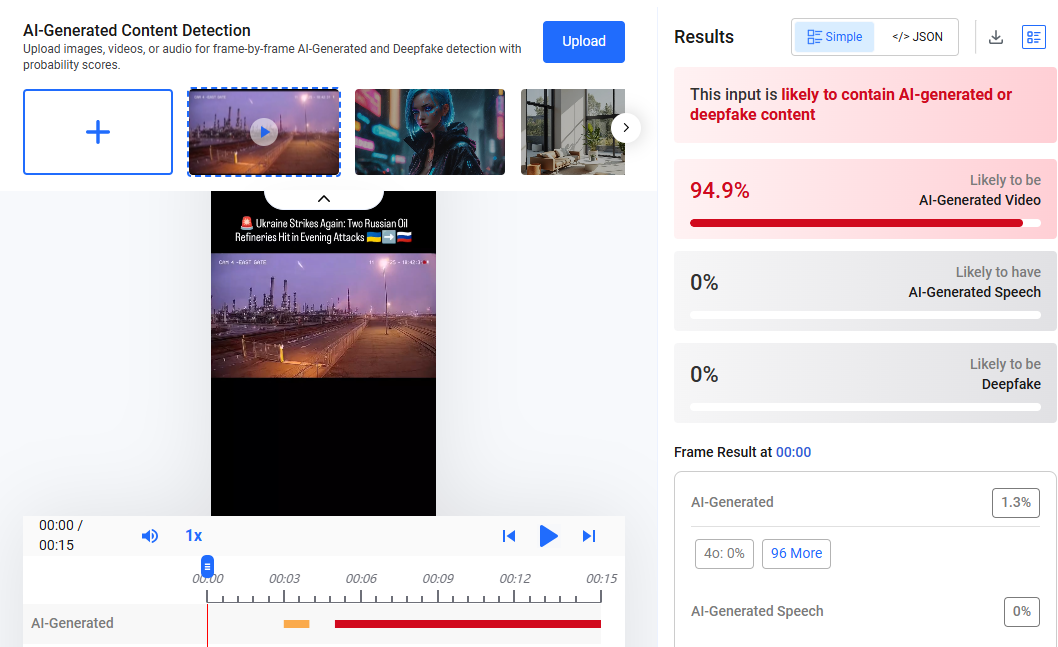The image size is (1058, 647).
Task: Click the AI-Generated timeline row label
Action: pyautogui.click(x=72, y=623)
